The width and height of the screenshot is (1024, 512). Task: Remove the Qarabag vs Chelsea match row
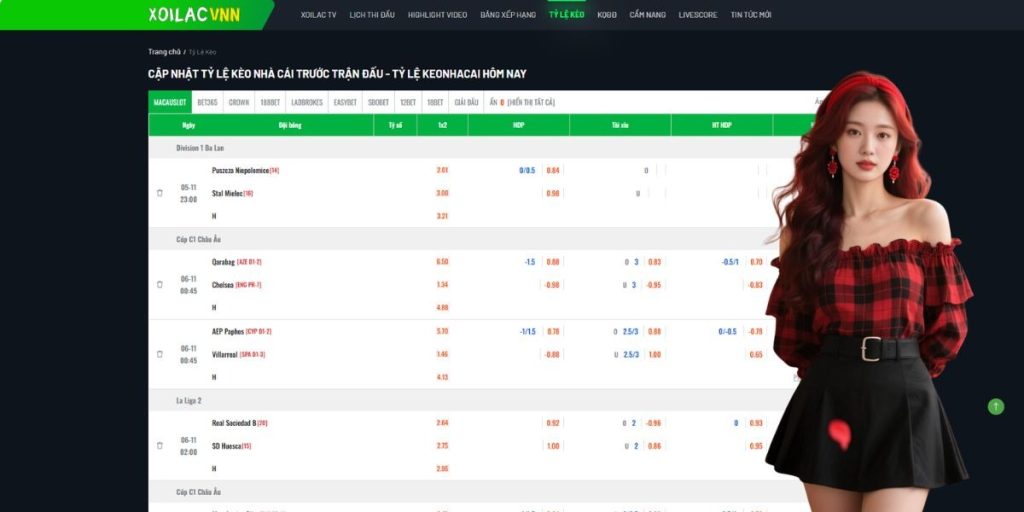coord(160,285)
